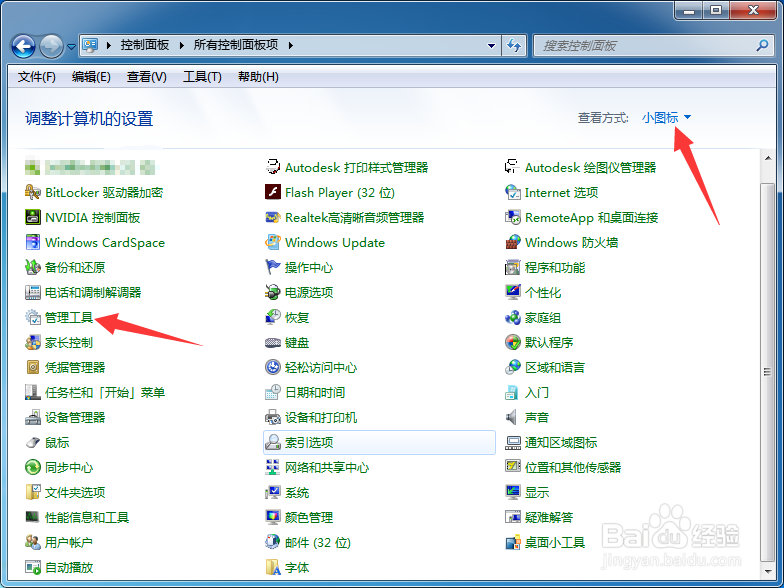Open the 编辑(E) menu

(91, 77)
